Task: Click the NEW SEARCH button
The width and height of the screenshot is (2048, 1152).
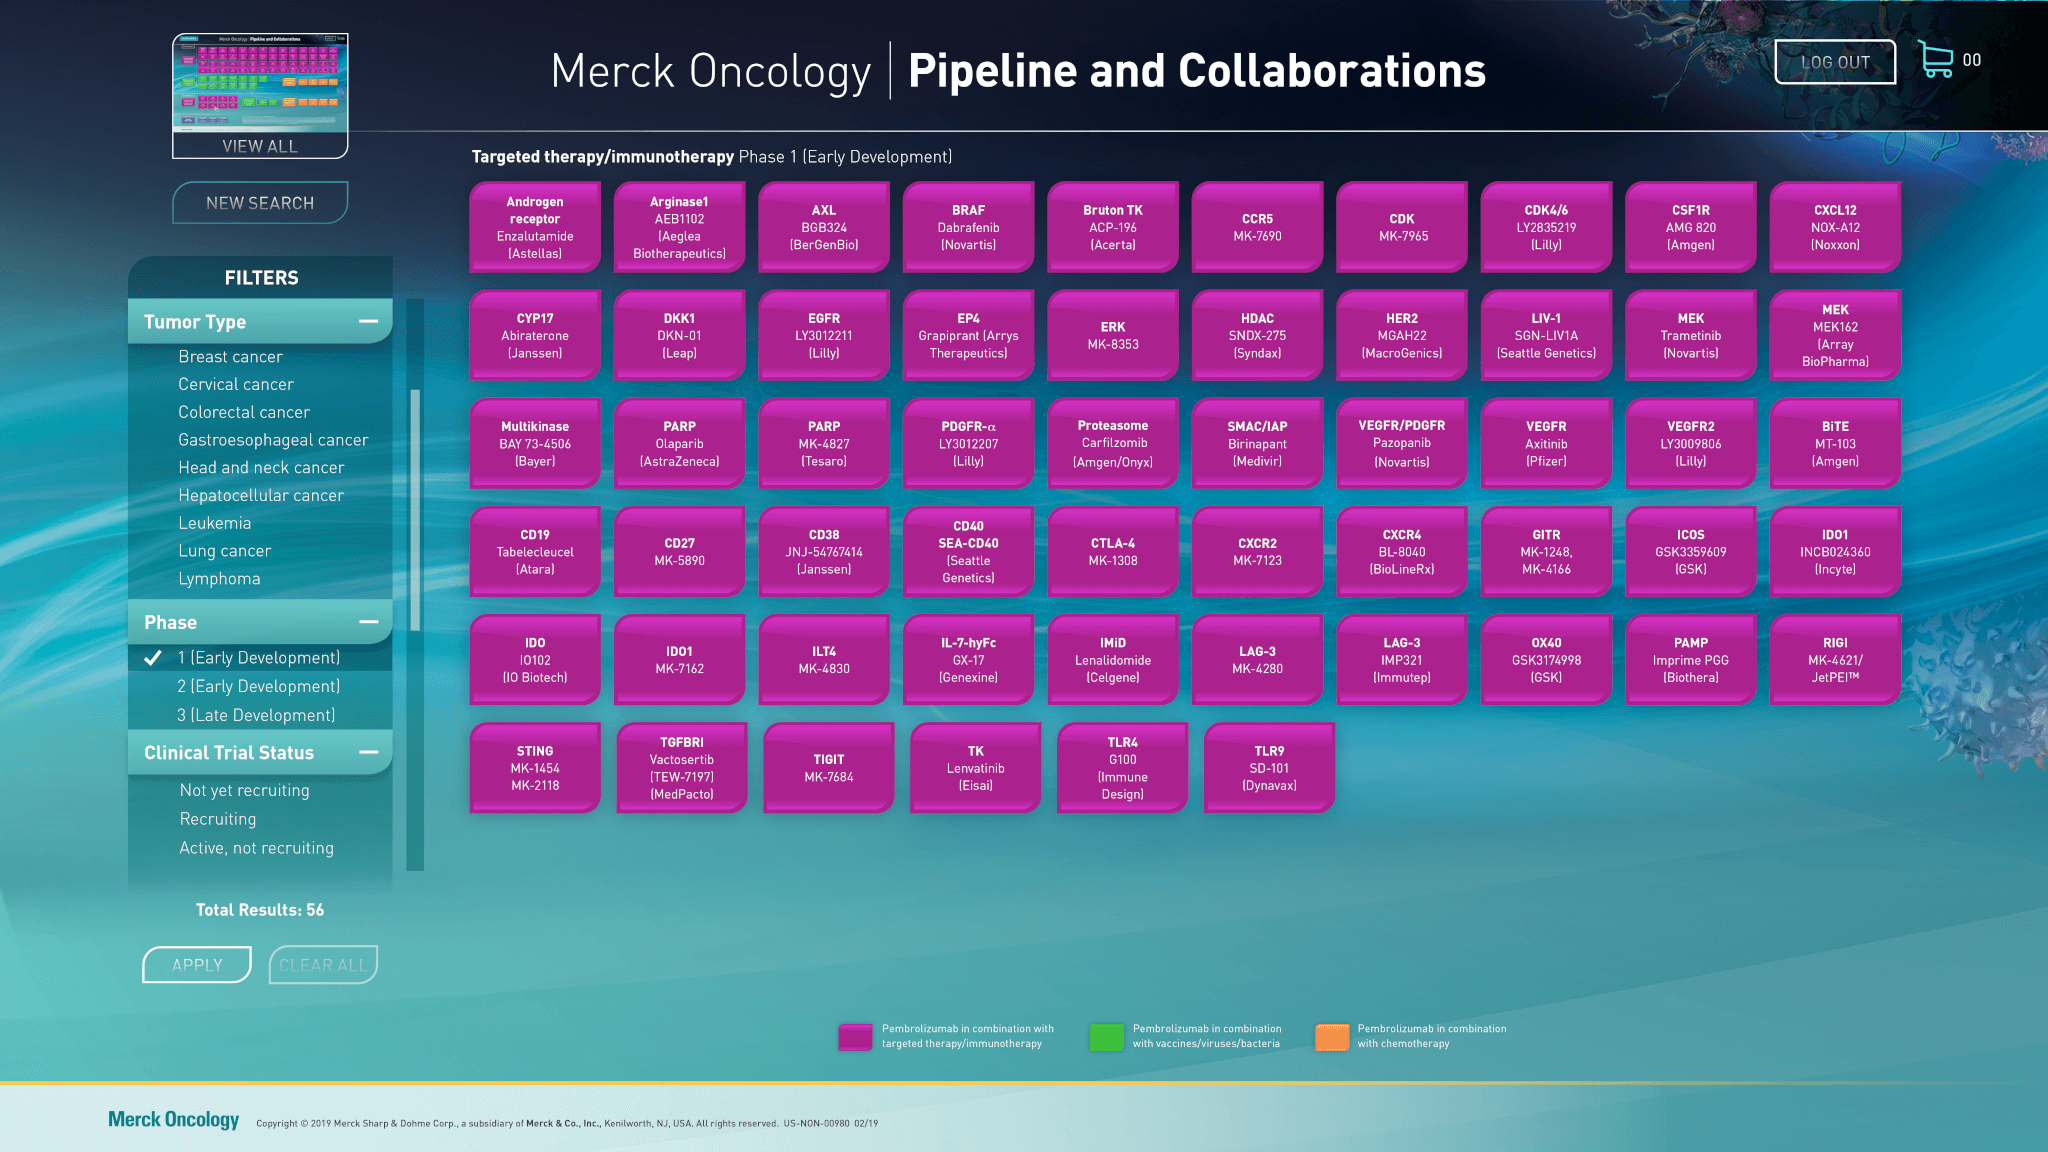Action: click(260, 203)
